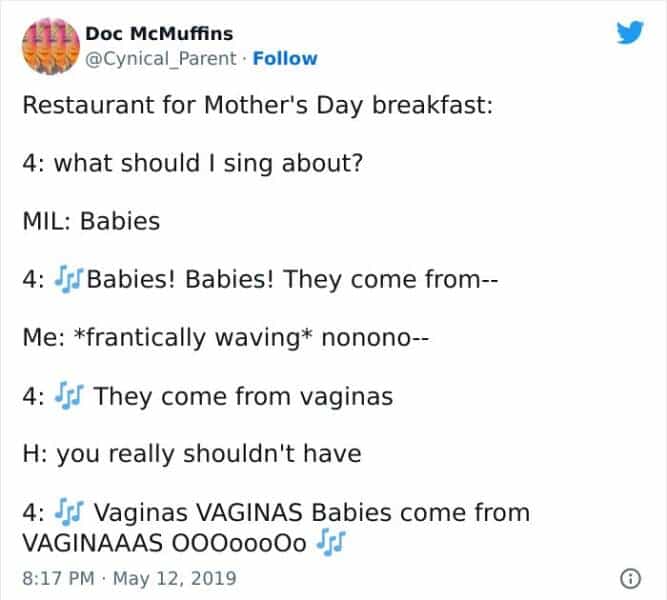The width and height of the screenshot is (667, 600).
Task: Click the "VAGINAAAS OOOoooOo" text
Action: (163, 542)
